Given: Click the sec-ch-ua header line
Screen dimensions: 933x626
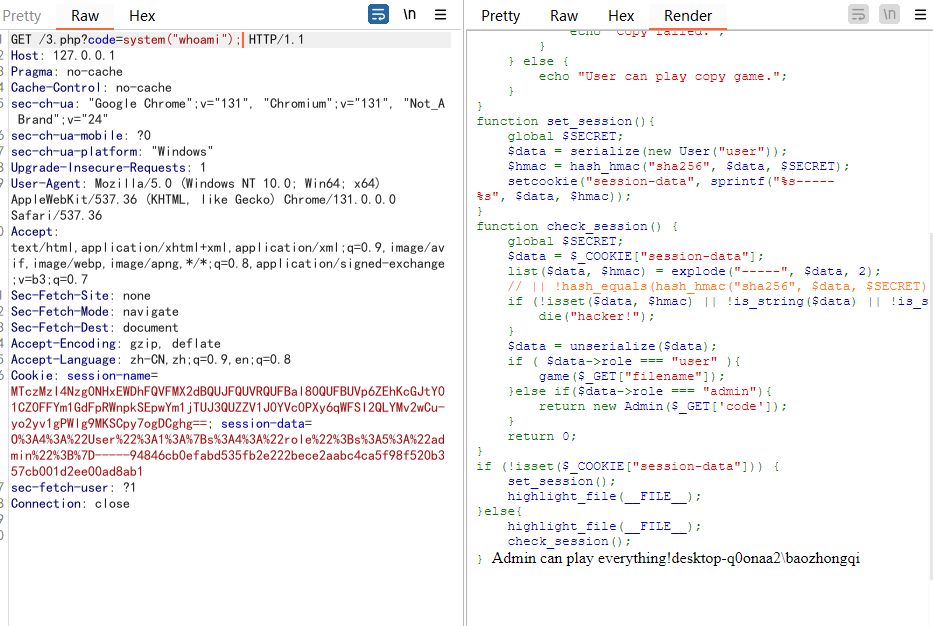Looking at the screenshot, I should (x=228, y=111).
